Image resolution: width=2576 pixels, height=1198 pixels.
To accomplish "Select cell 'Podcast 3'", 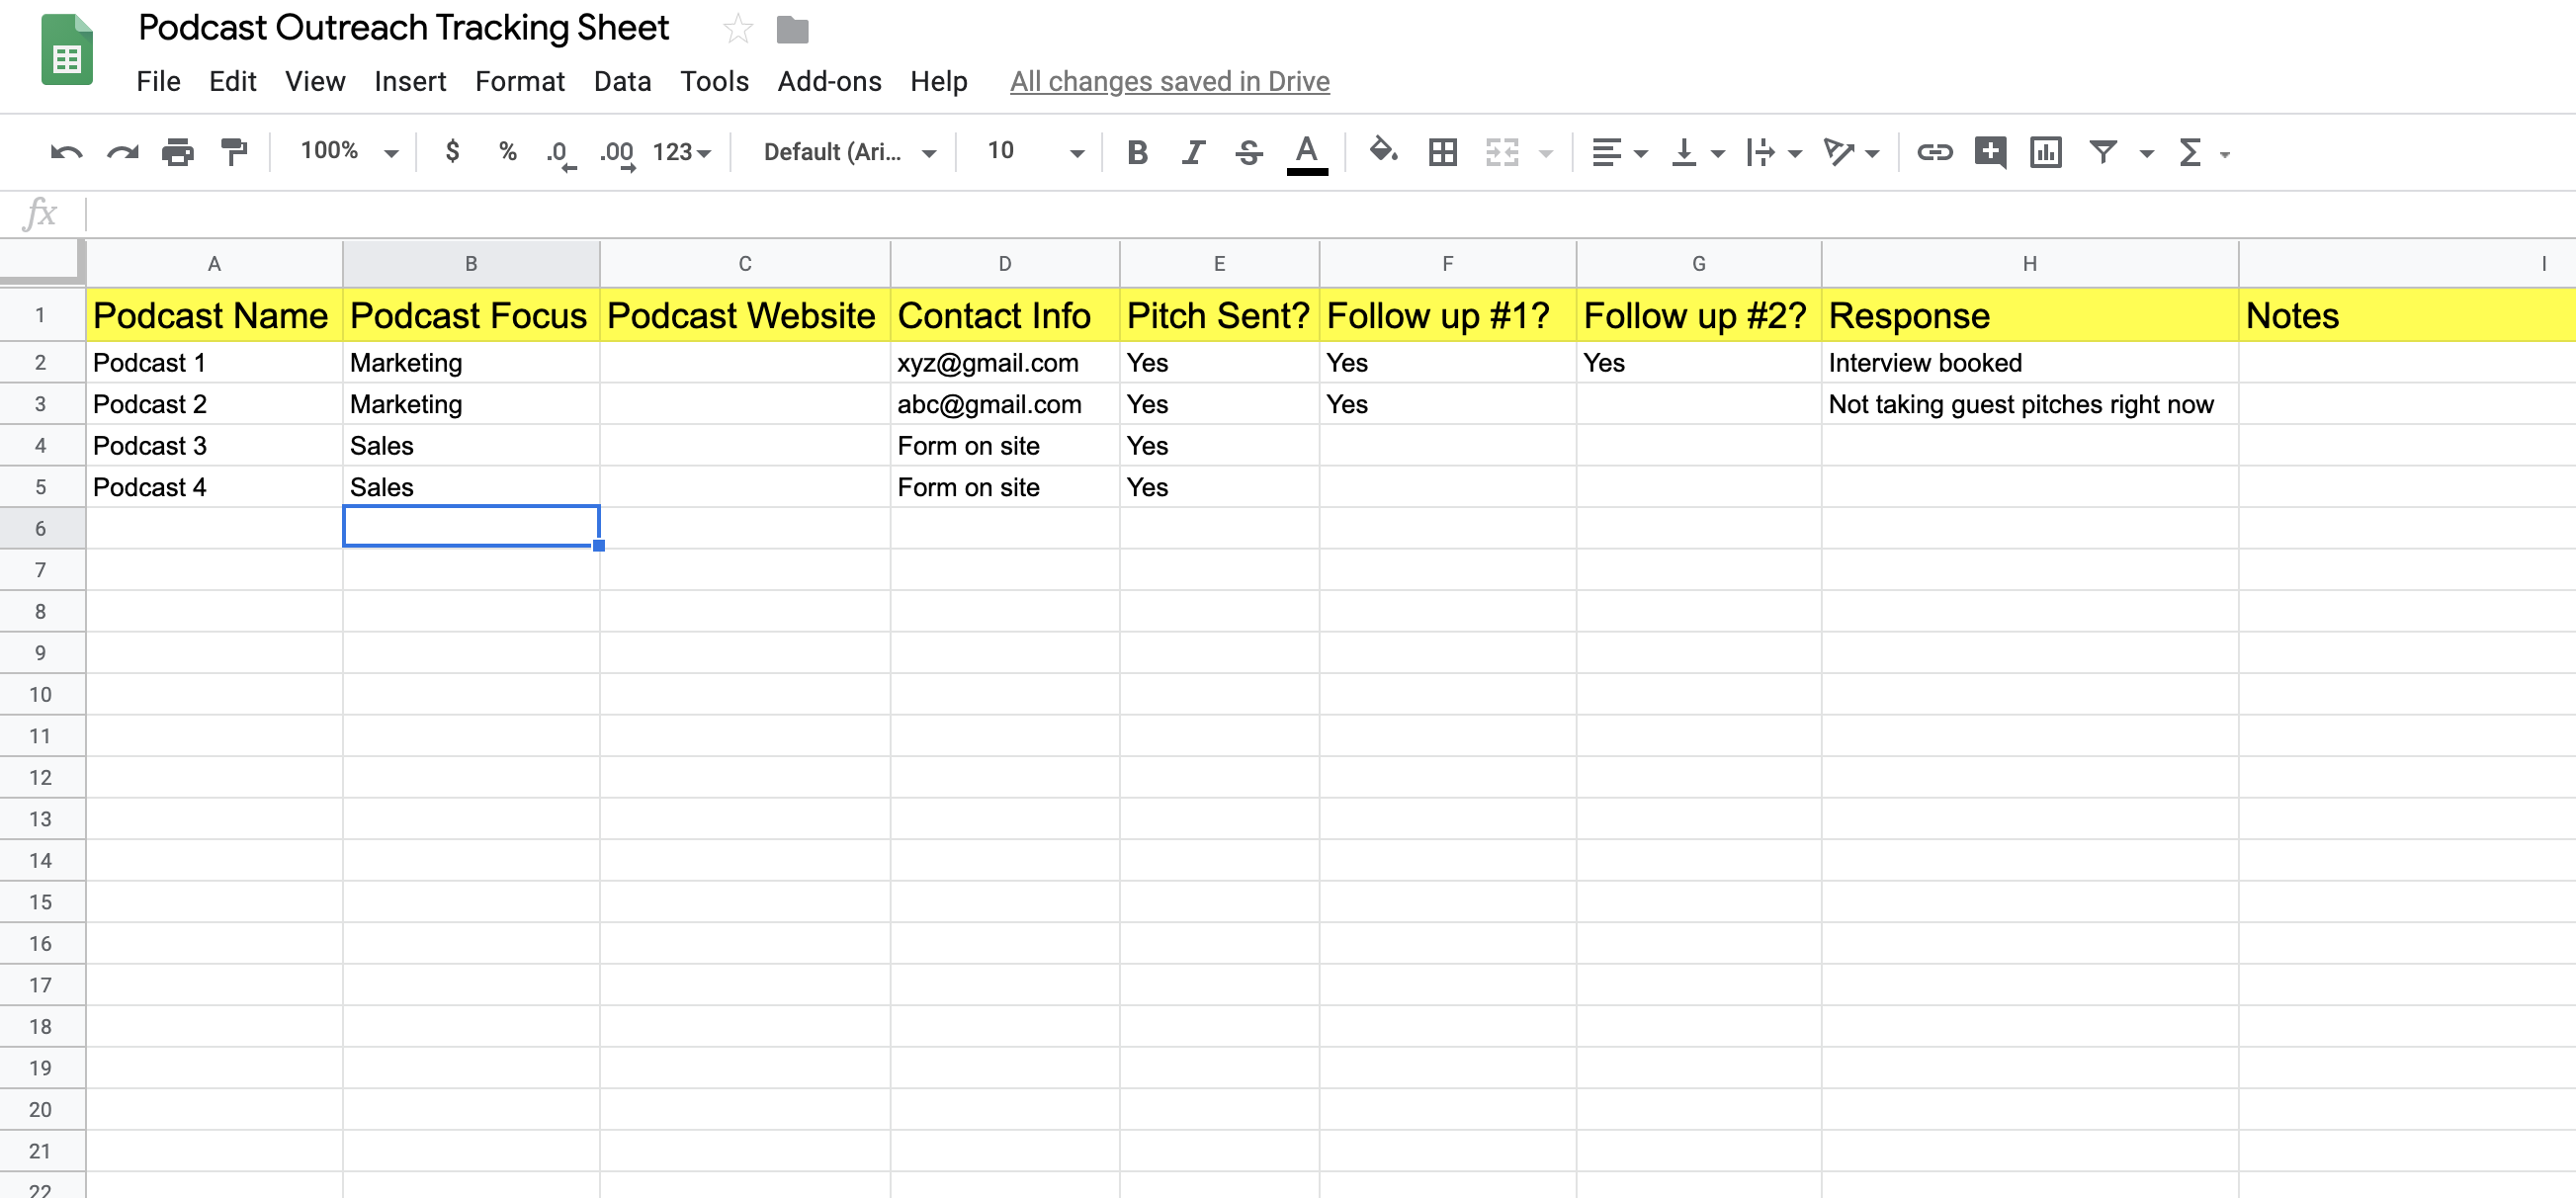I will coord(214,446).
